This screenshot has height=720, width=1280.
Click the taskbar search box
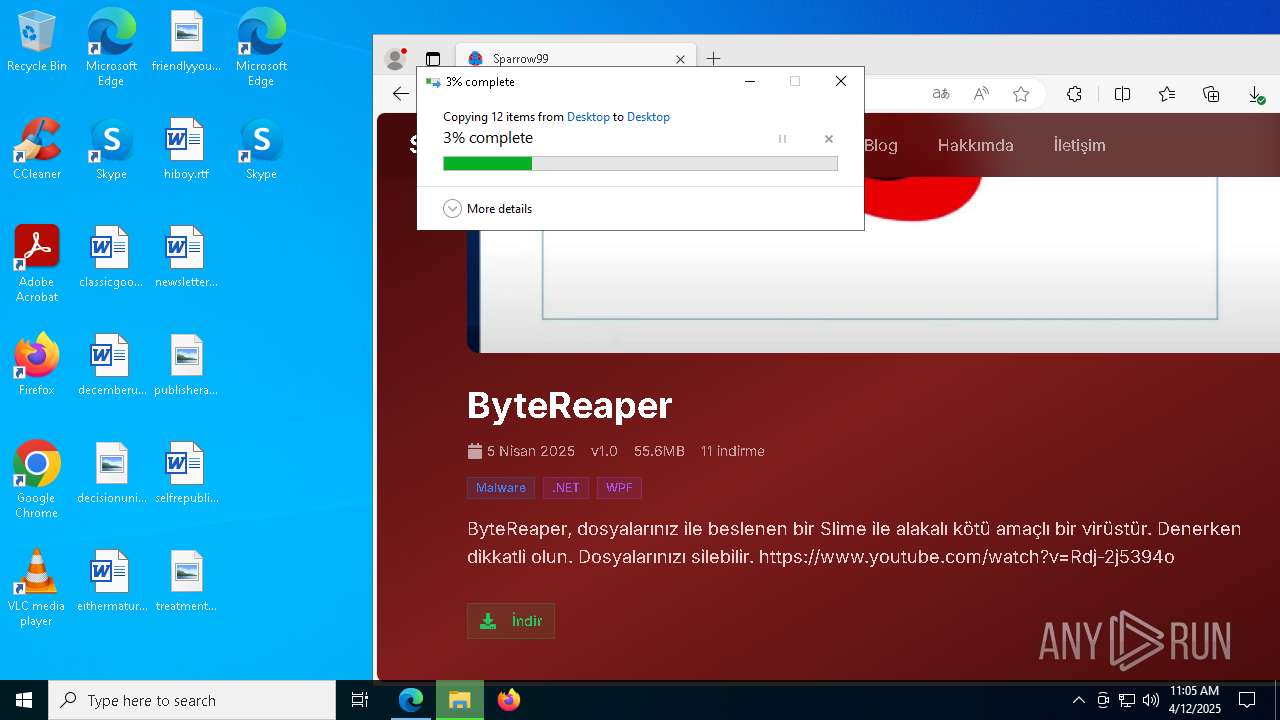192,700
